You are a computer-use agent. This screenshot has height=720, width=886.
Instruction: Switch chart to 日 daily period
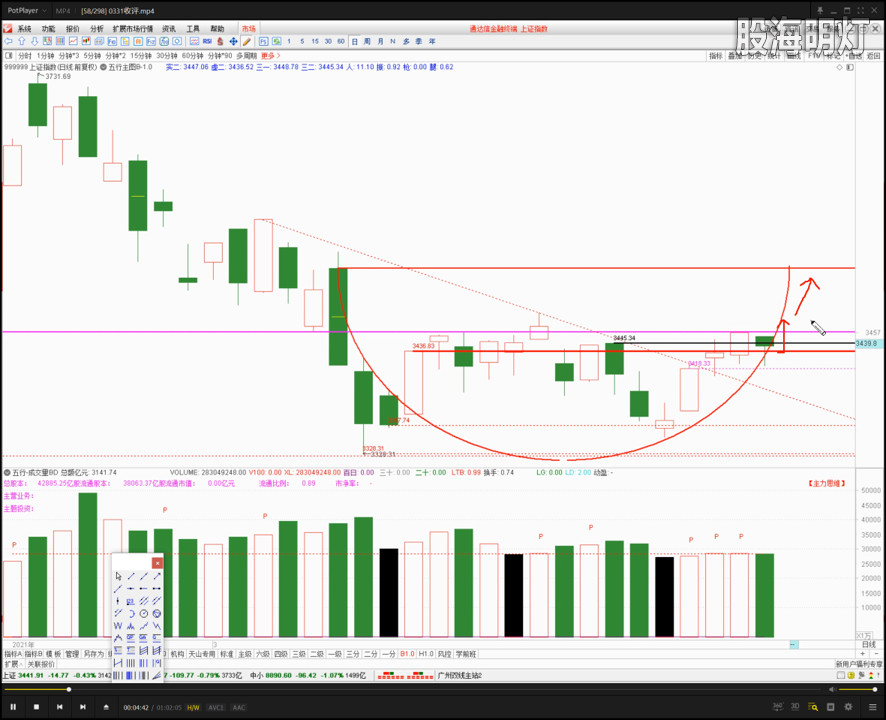click(x=354, y=41)
